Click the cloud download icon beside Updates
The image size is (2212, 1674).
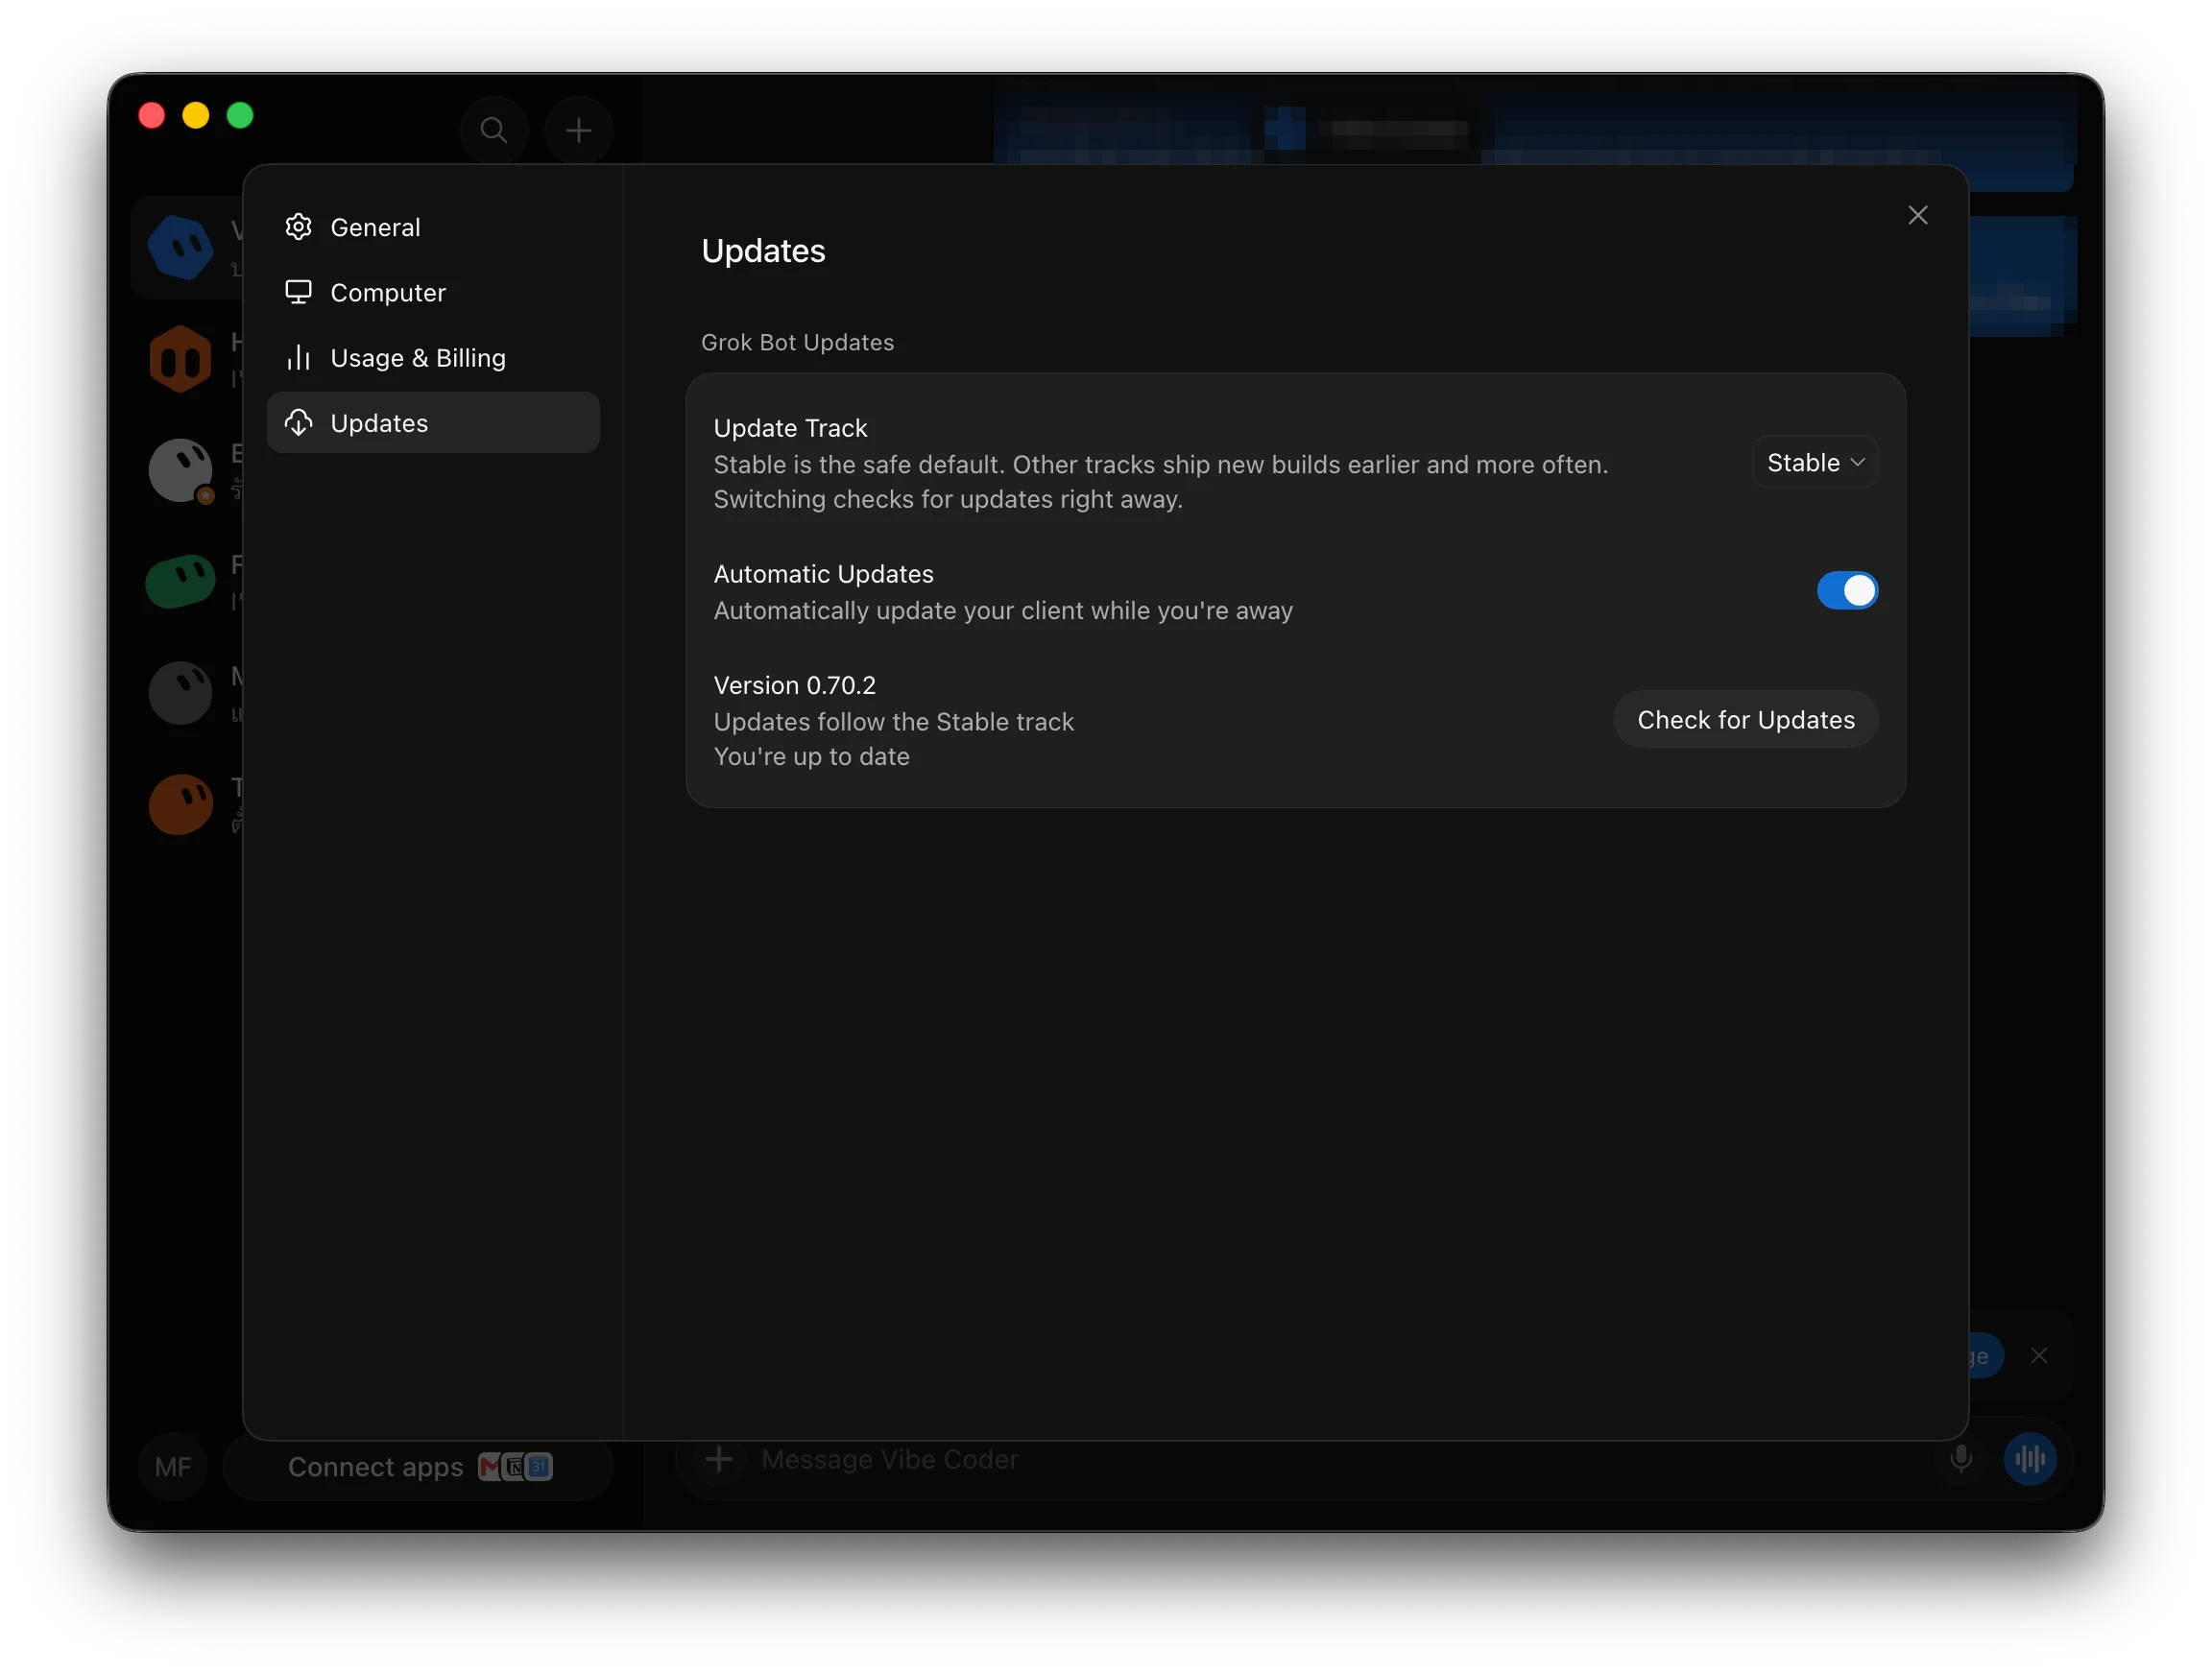(298, 423)
